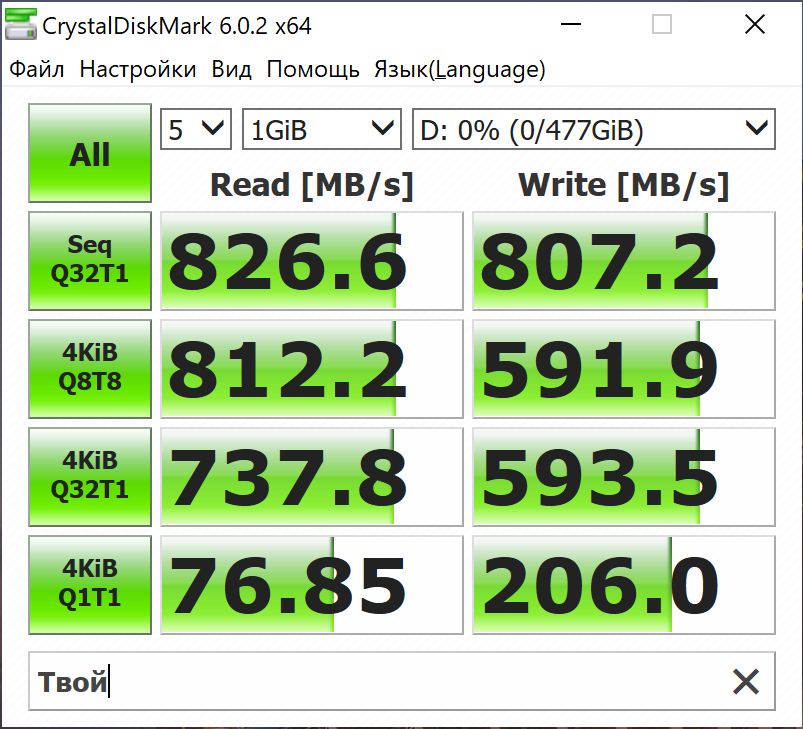Open the Помощь menu

313,69
